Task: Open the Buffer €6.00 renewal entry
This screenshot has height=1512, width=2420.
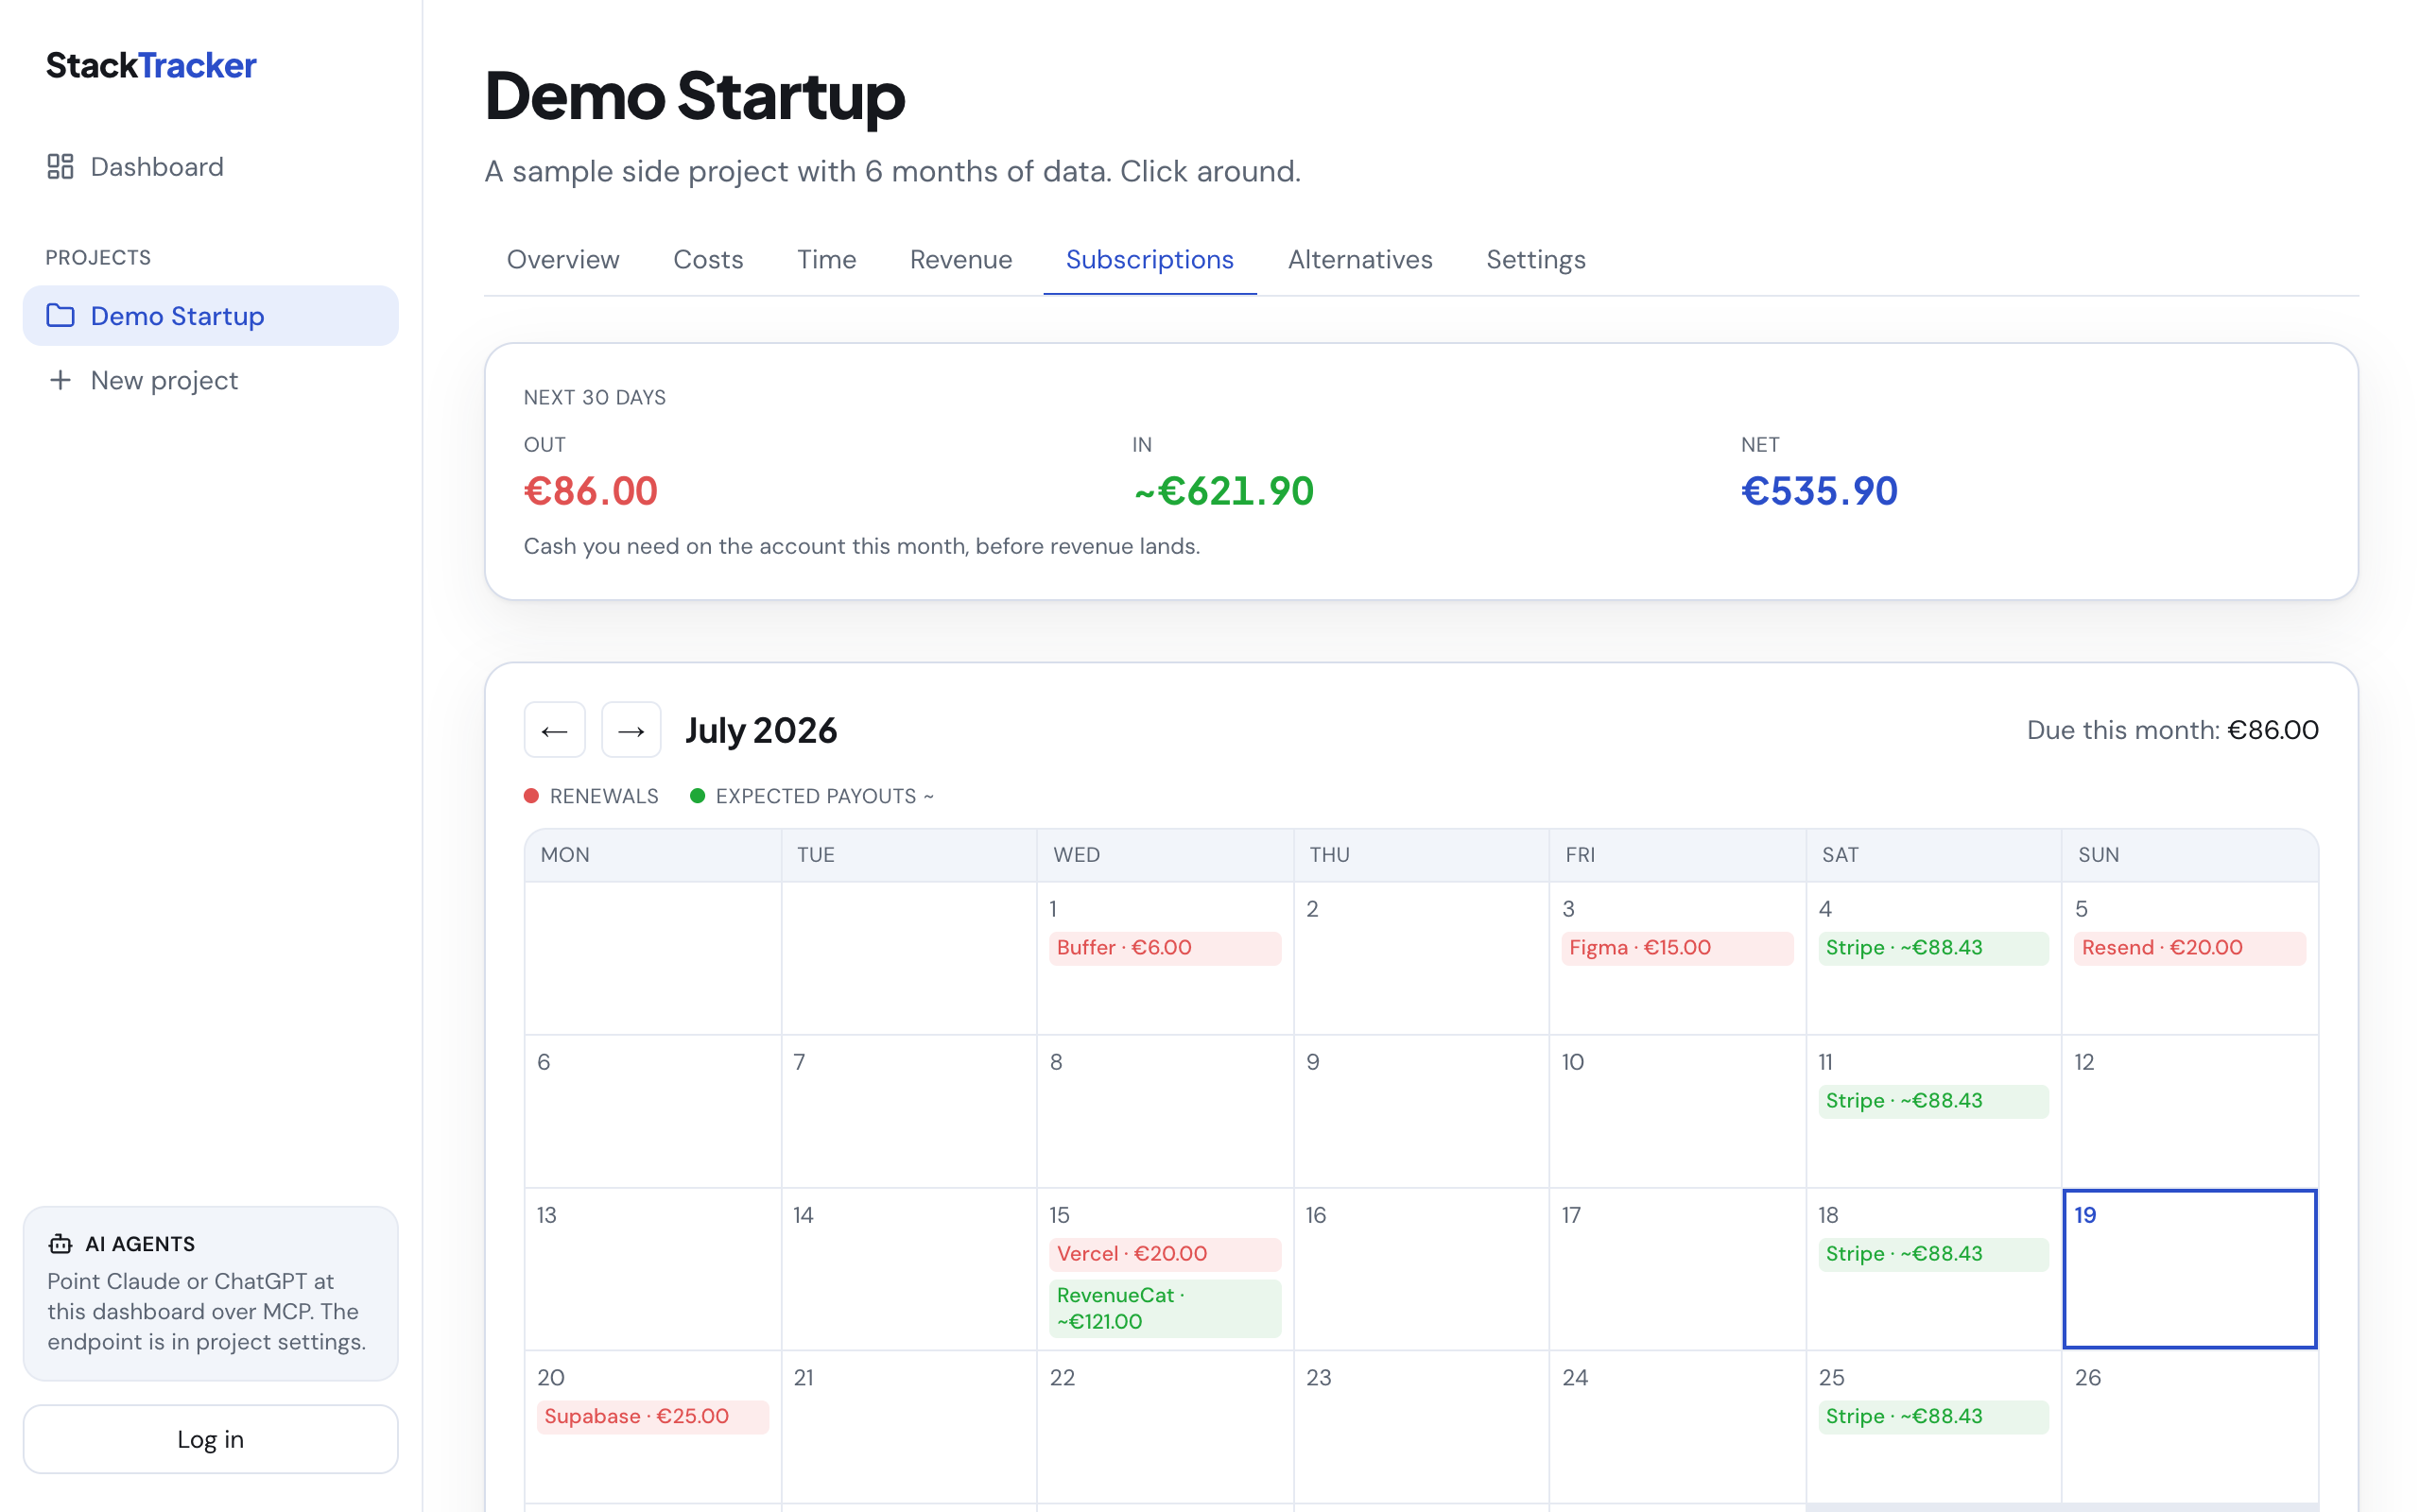Action: (1164, 948)
